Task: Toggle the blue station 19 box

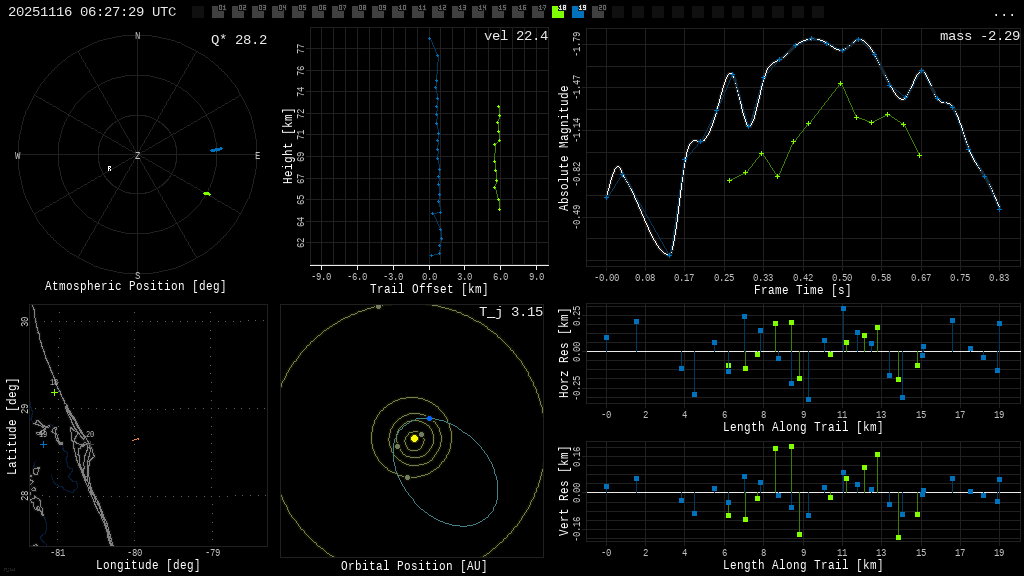Action: click(578, 12)
